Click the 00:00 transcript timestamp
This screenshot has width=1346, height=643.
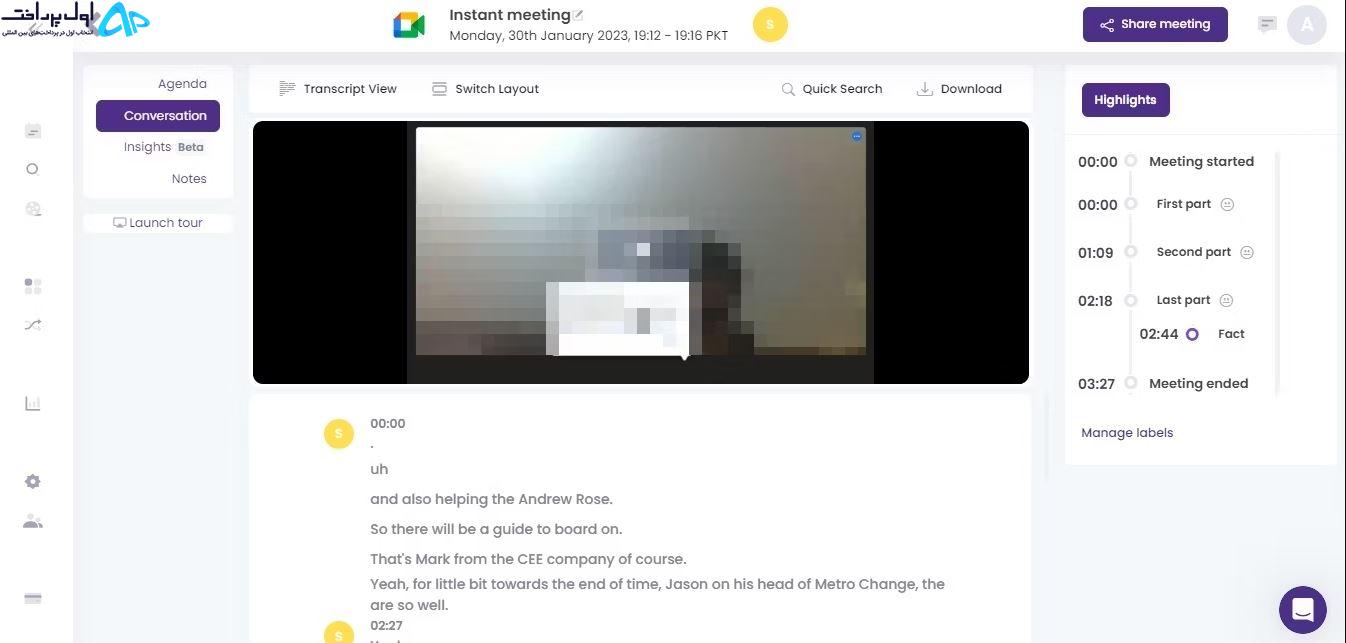[x=388, y=423]
